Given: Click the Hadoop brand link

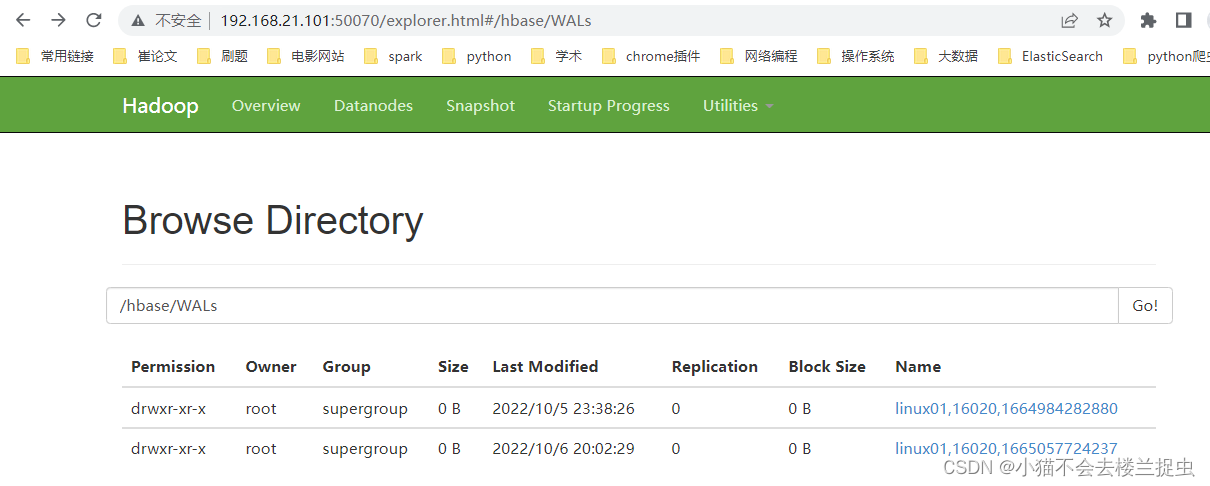Looking at the screenshot, I should (x=160, y=105).
